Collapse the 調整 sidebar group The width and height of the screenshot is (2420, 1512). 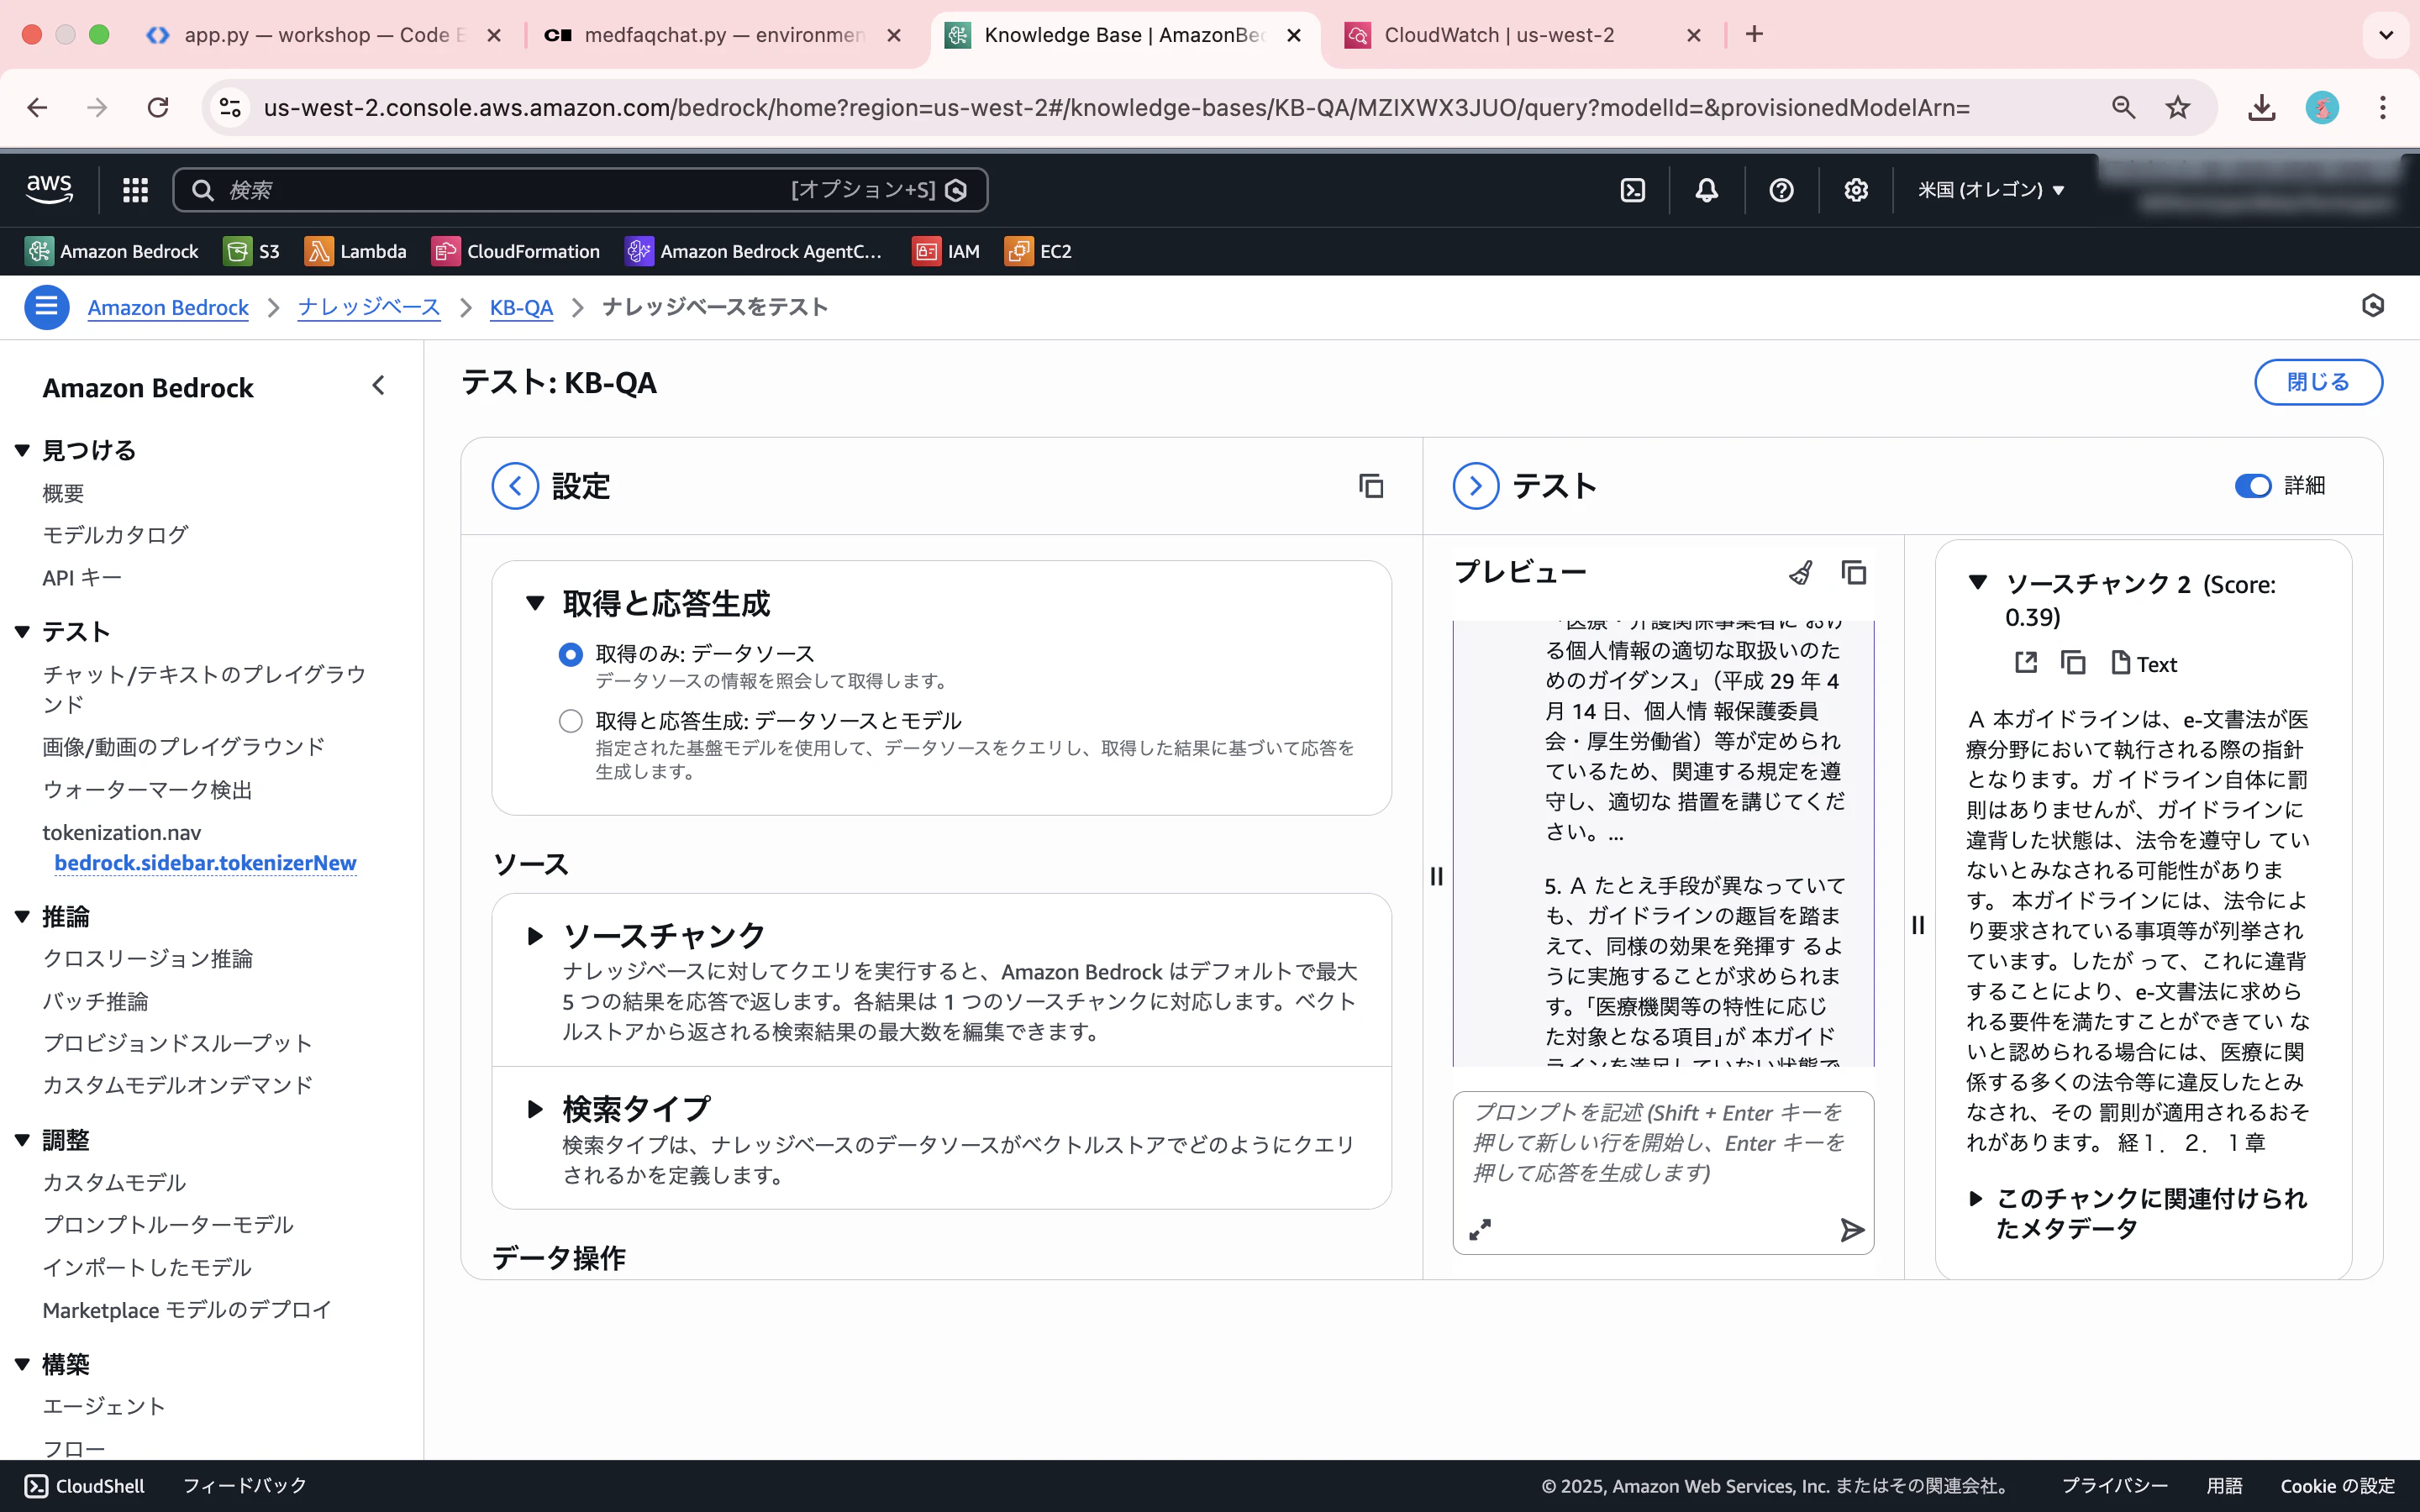click(x=22, y=1141)
